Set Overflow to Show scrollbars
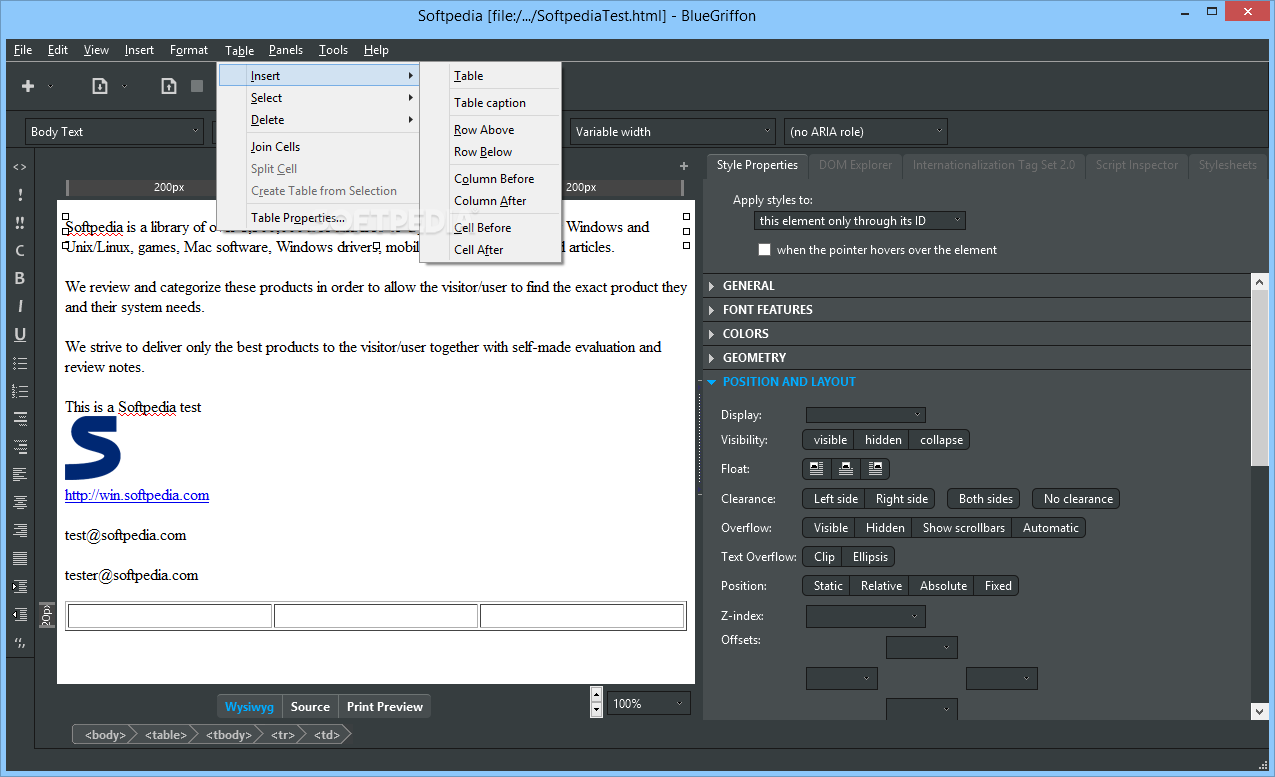1275x777 pixels. coord(963,528)
